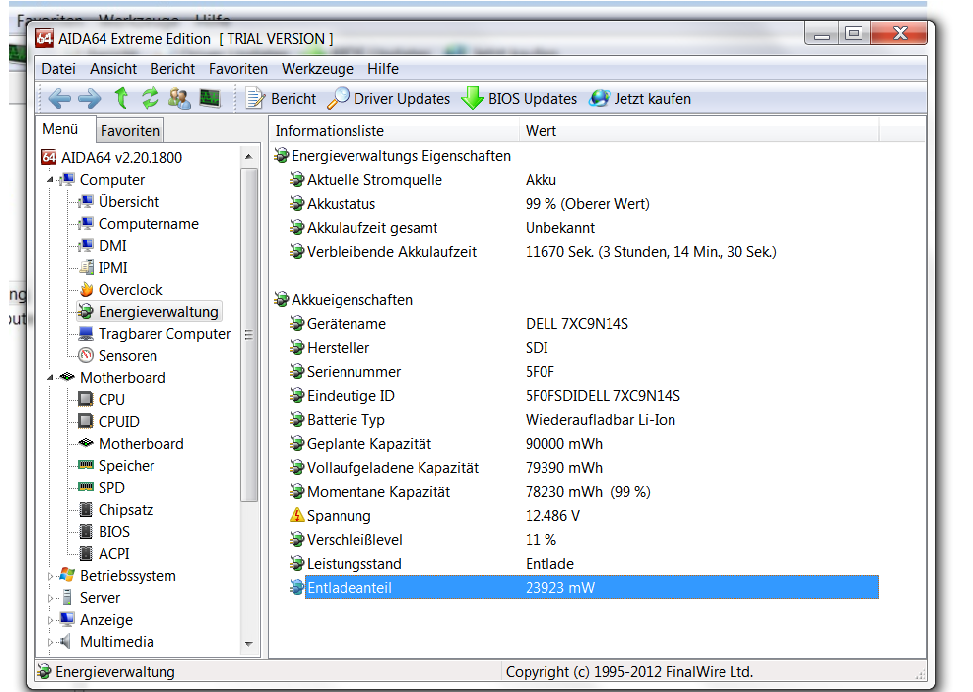The width and height of the screenshot is (973, 692).
Task: Select the highlighted Entladeanteil row
Action: 583,588
